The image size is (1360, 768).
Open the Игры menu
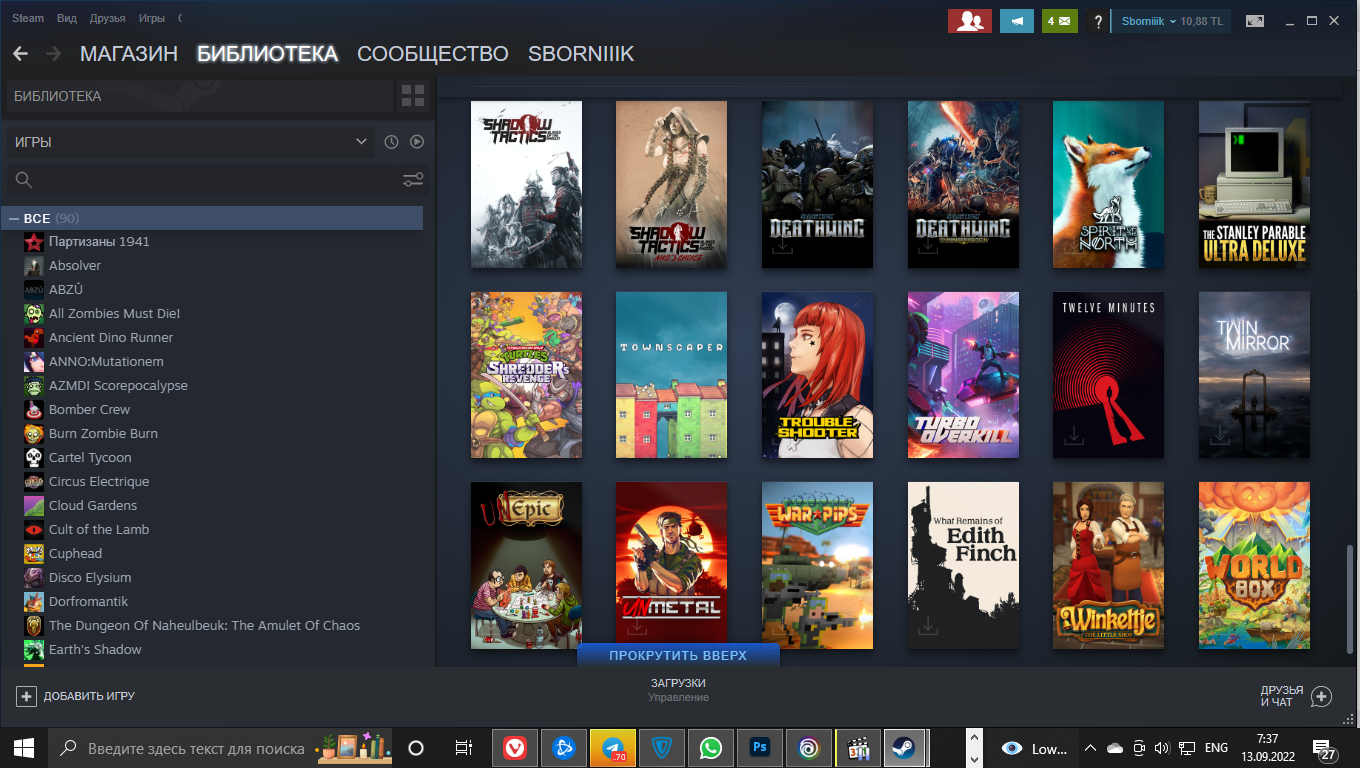151,19
